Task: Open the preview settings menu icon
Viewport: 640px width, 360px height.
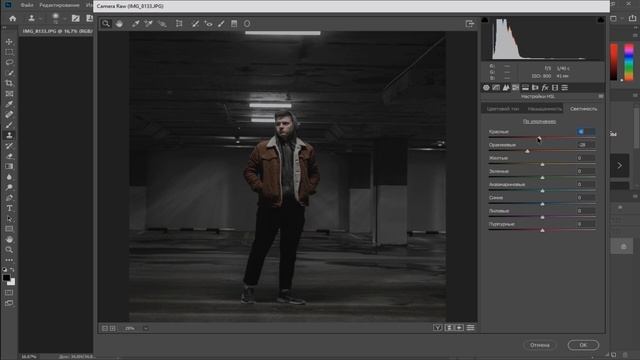Action: [x=471, y=328]
